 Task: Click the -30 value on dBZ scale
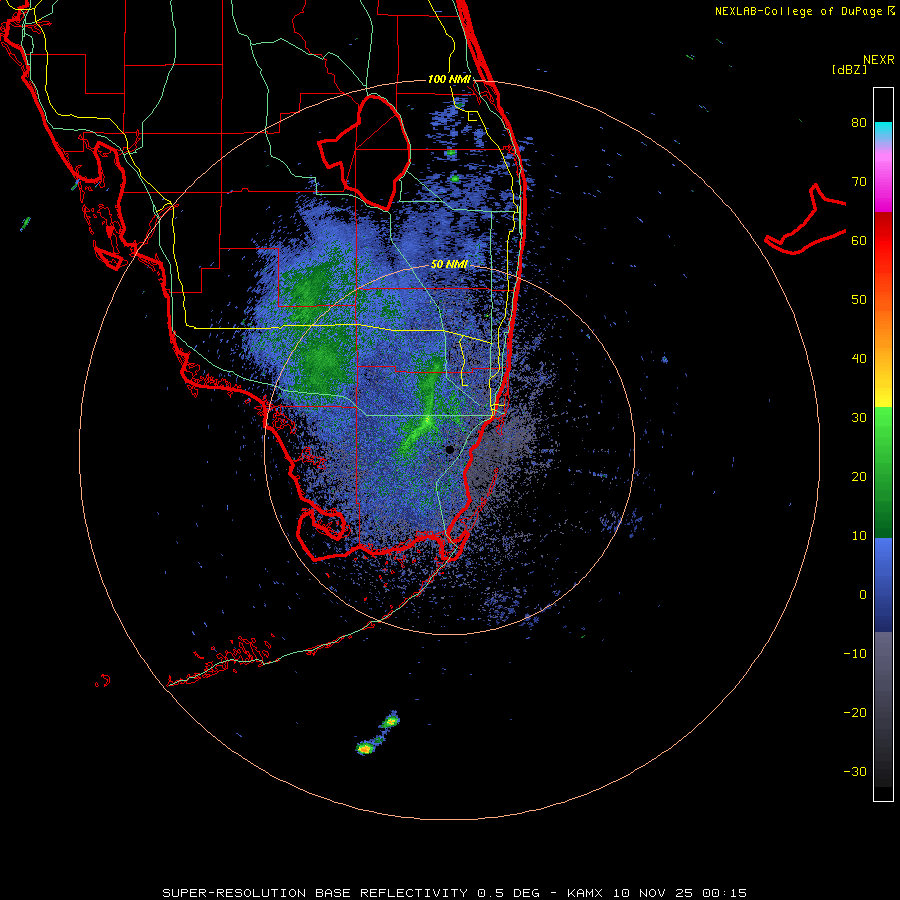[x=855, y=771]
